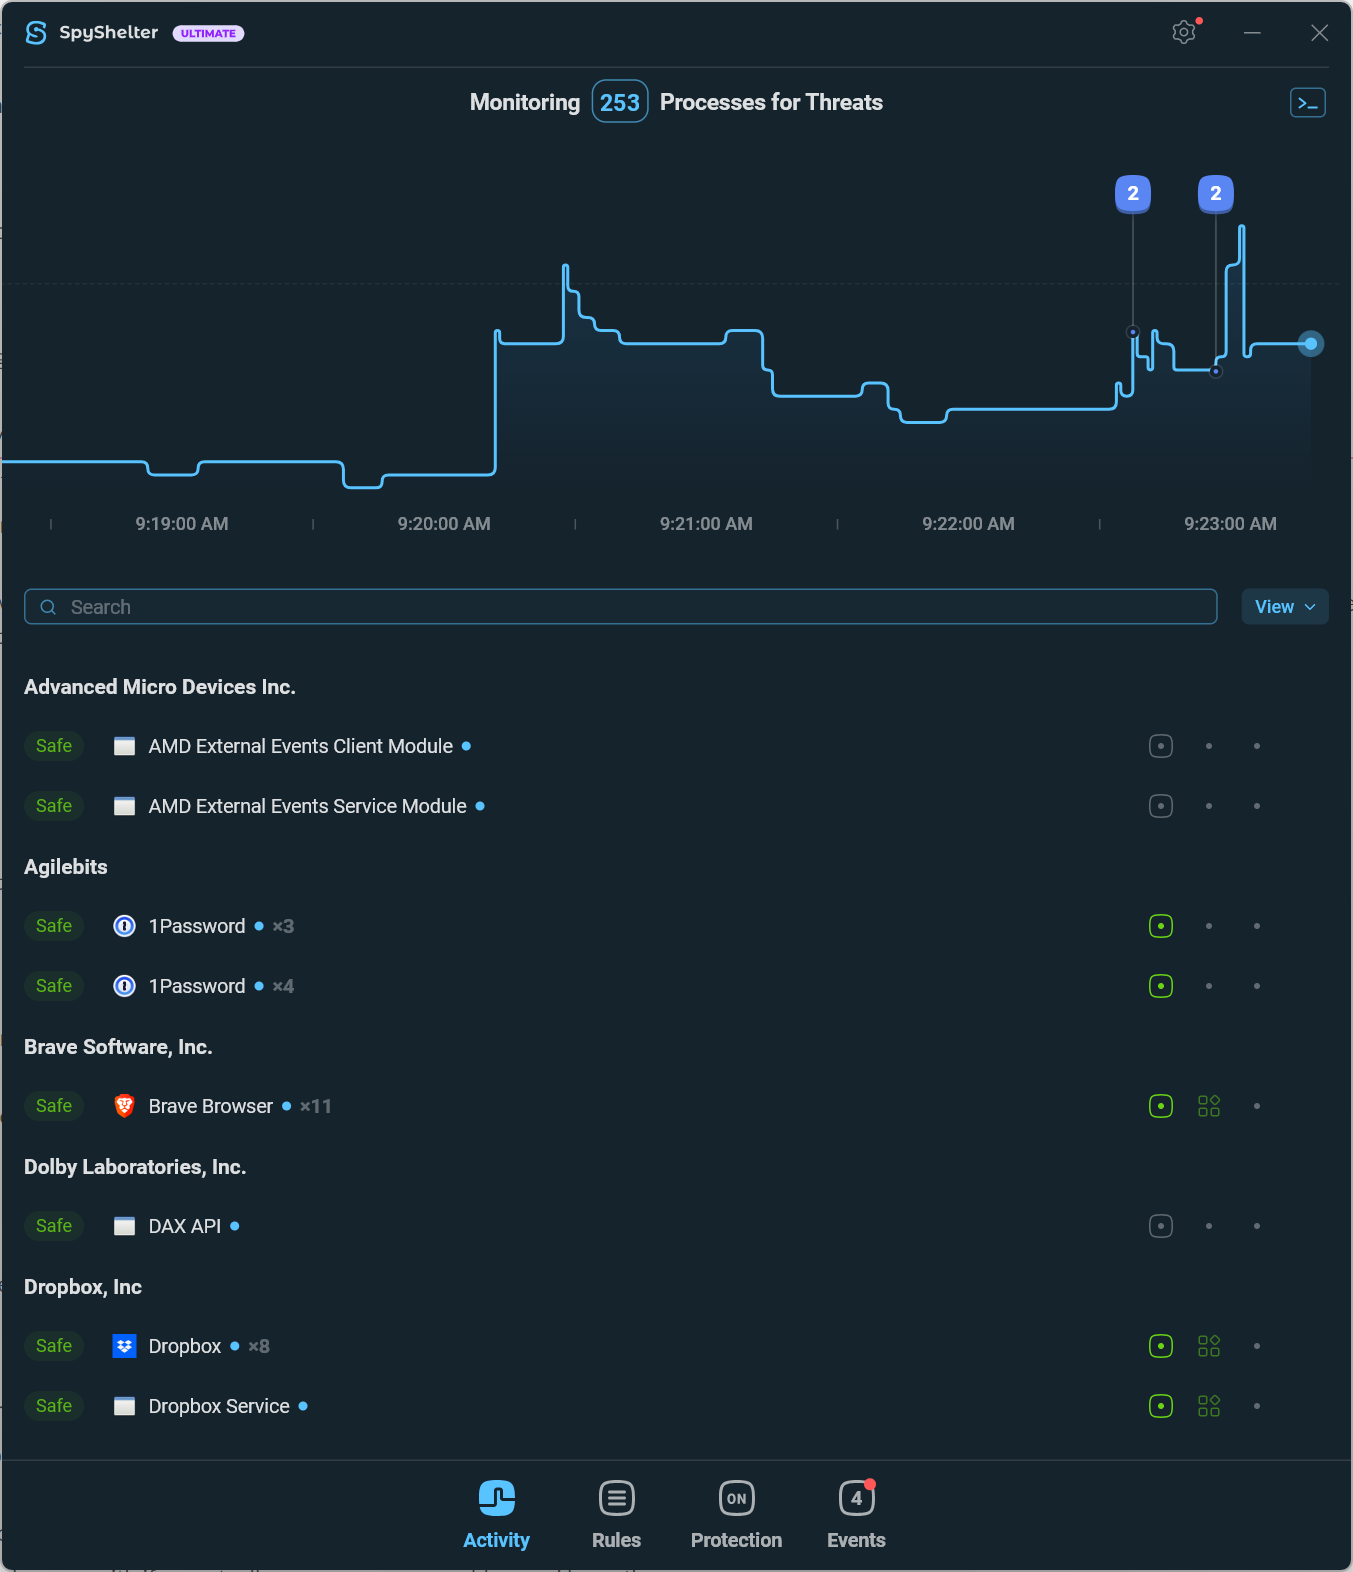Image resolution: width=1353 pixels, height=1572 pixels.
Task: Select the first '2' event marker on chart
Action: (1133, 193)
